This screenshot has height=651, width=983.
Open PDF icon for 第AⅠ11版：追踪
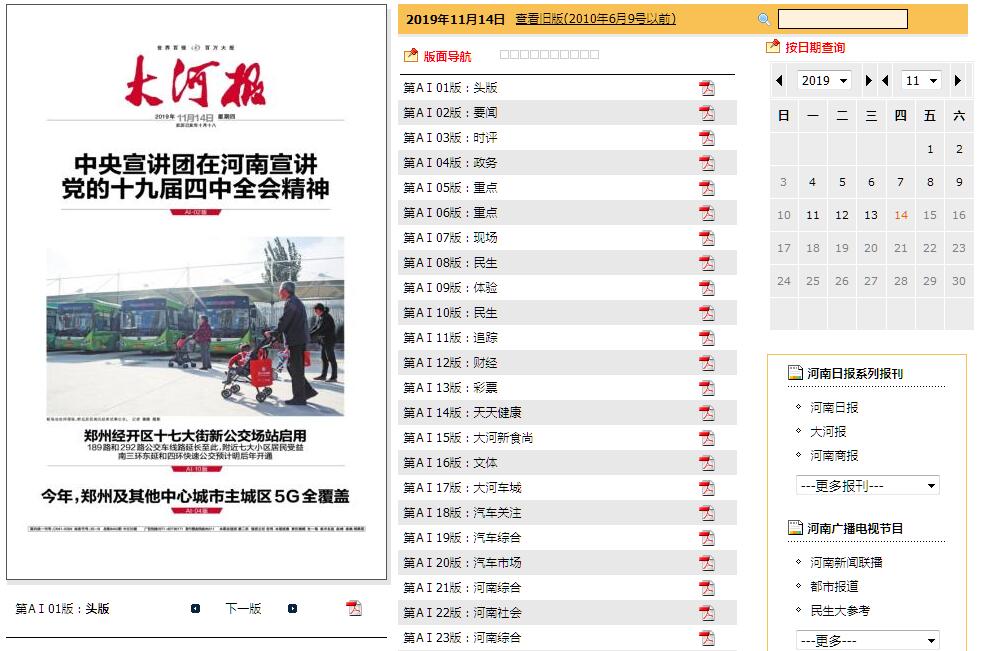point(707,338)
